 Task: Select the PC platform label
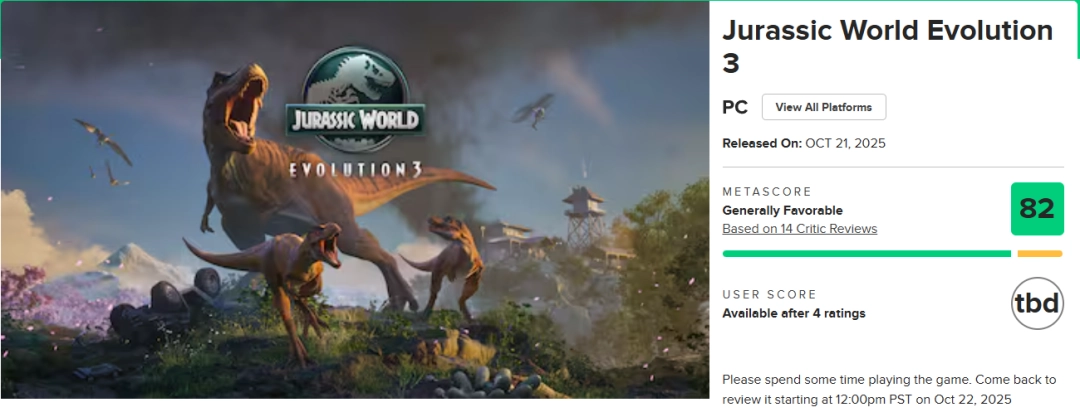click(x=735, y=107)
